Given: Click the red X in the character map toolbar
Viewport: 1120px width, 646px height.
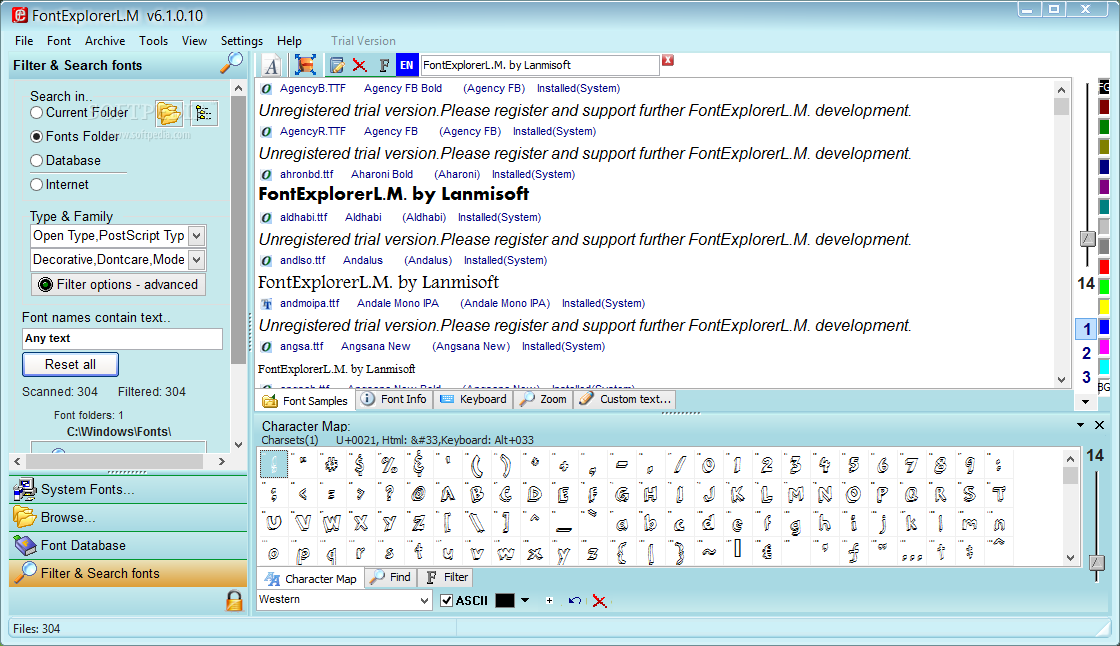Looking at the screenshot, I should (x=599, y=601).
